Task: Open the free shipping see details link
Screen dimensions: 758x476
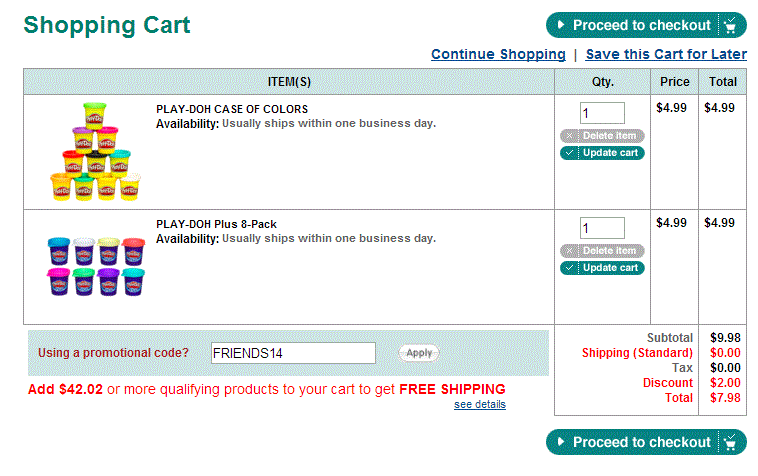Action: point(479,404)
